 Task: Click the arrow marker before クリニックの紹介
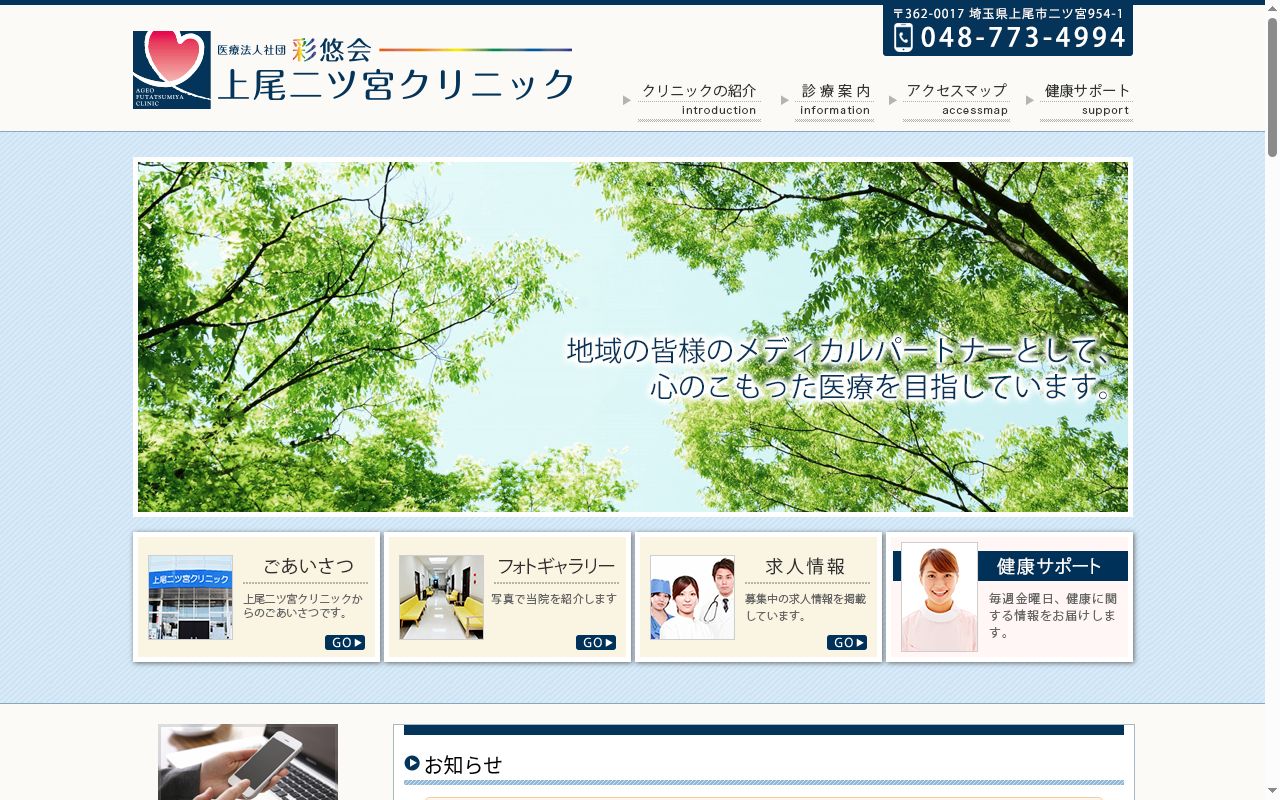(627, 100)
